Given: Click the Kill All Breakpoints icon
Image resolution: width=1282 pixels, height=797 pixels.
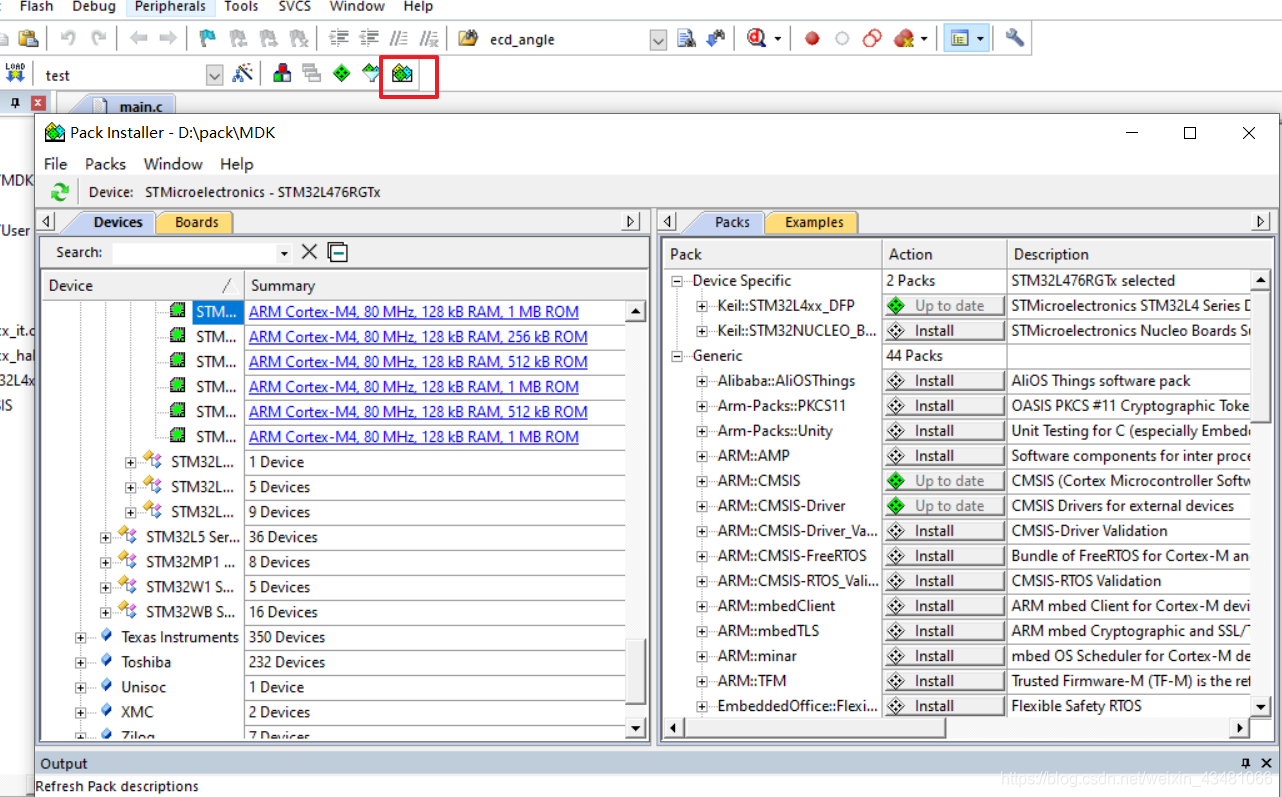Looking at the screenshot, I should 904,39.
